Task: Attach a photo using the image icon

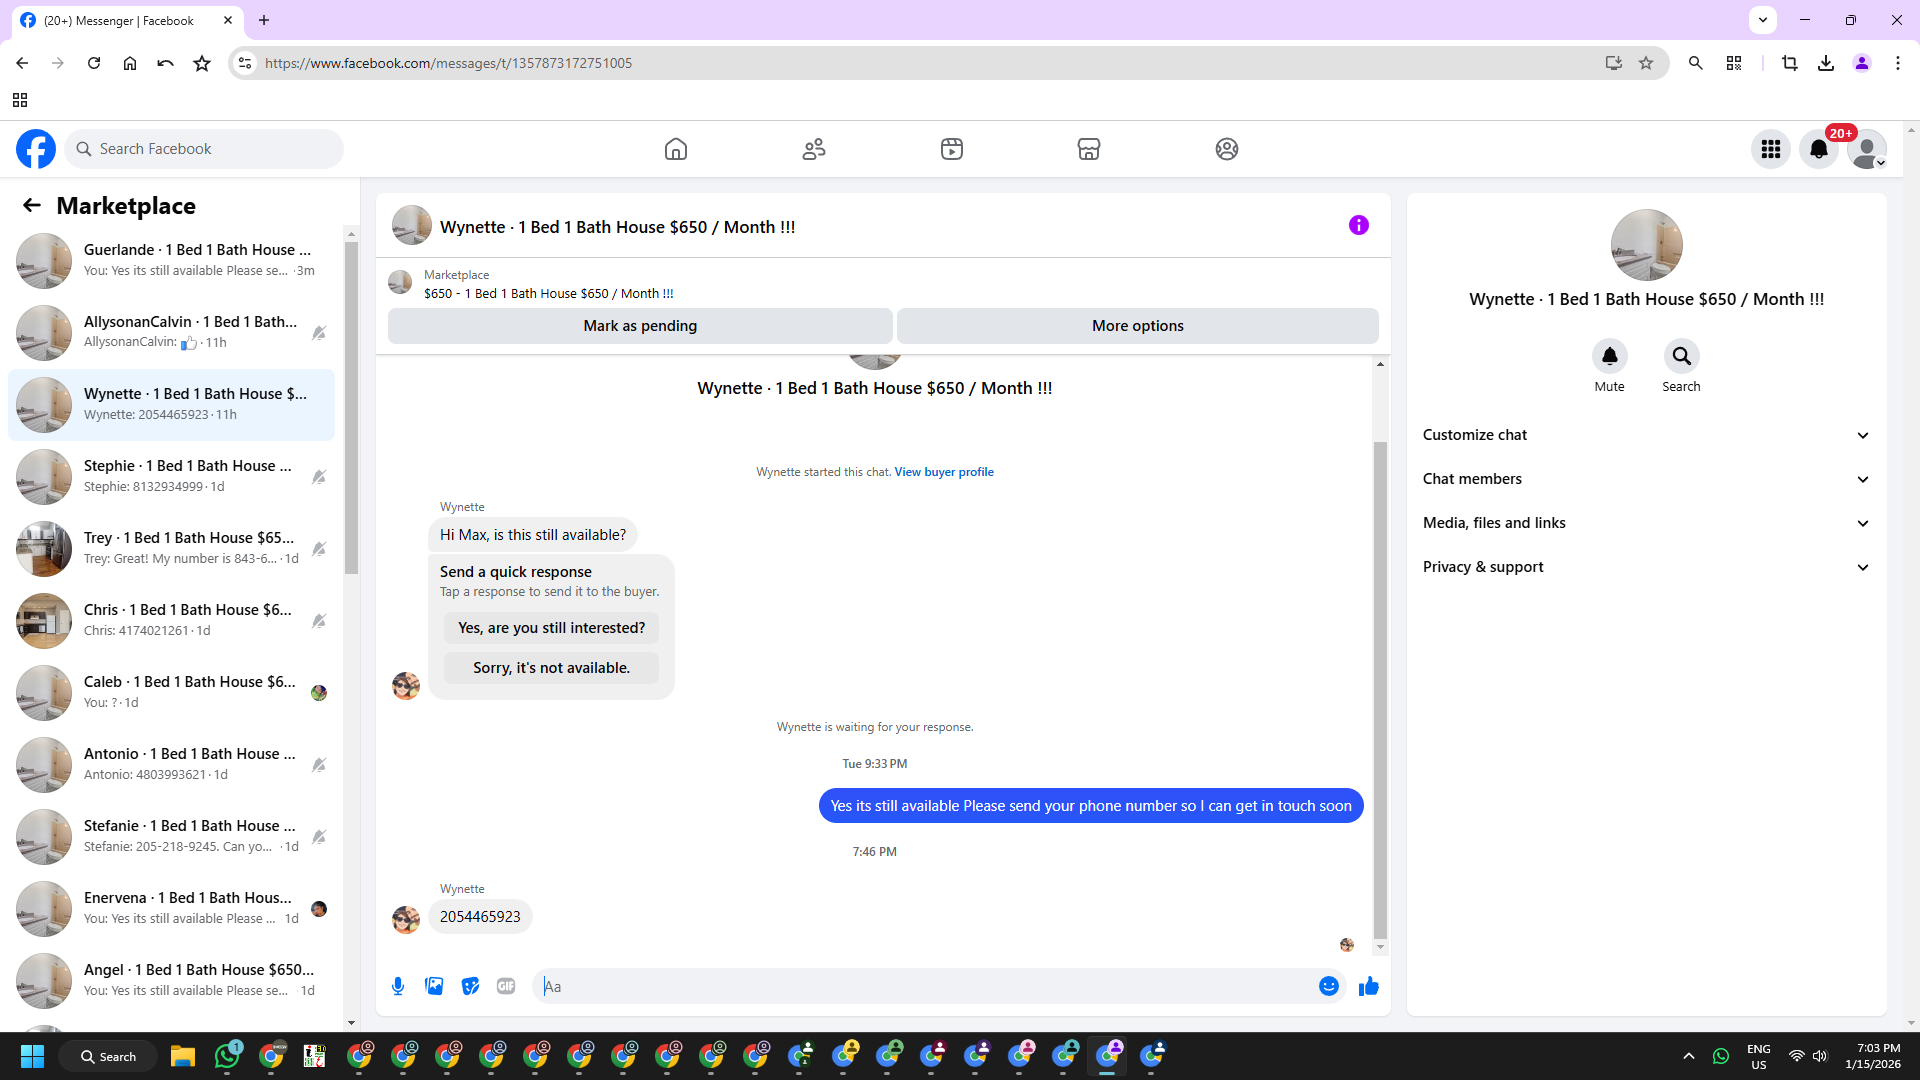Action: (434, 986)
